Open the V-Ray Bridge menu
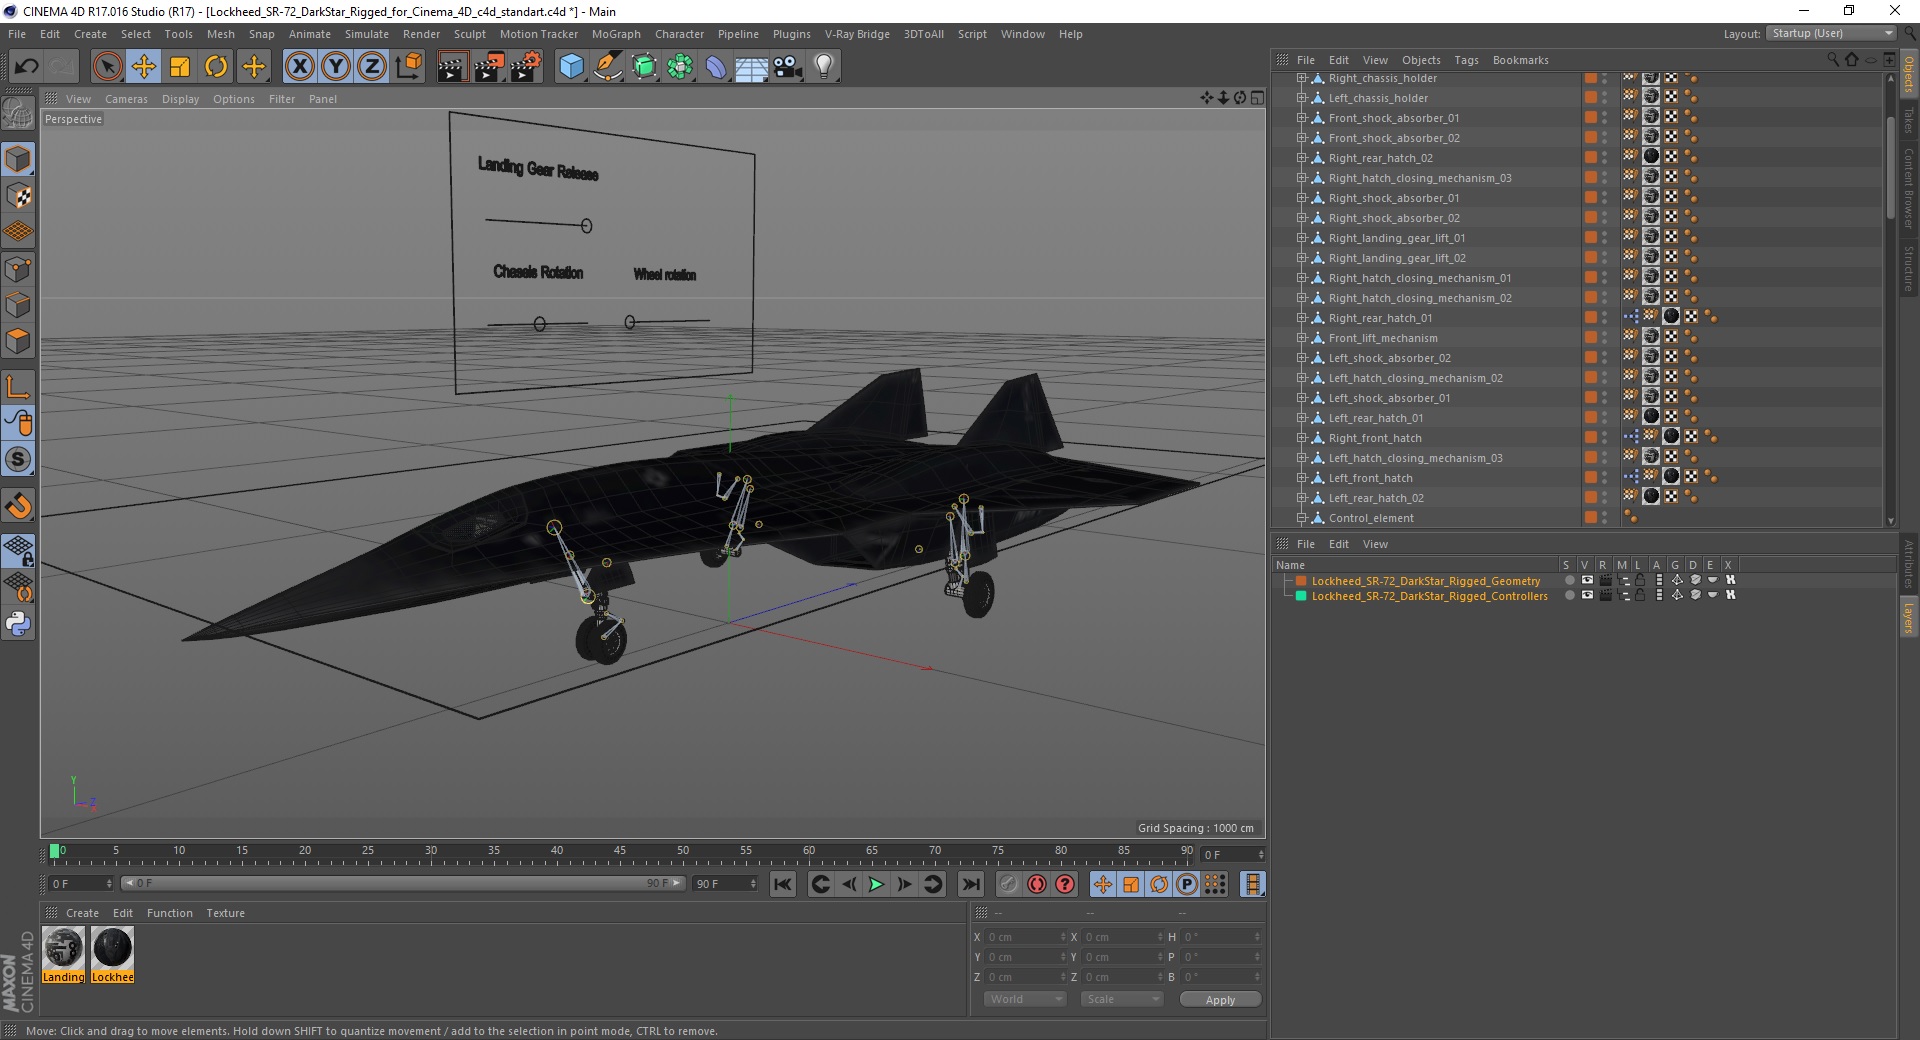The width and height of the screenshot is (1920, 1040). point(857,34)
